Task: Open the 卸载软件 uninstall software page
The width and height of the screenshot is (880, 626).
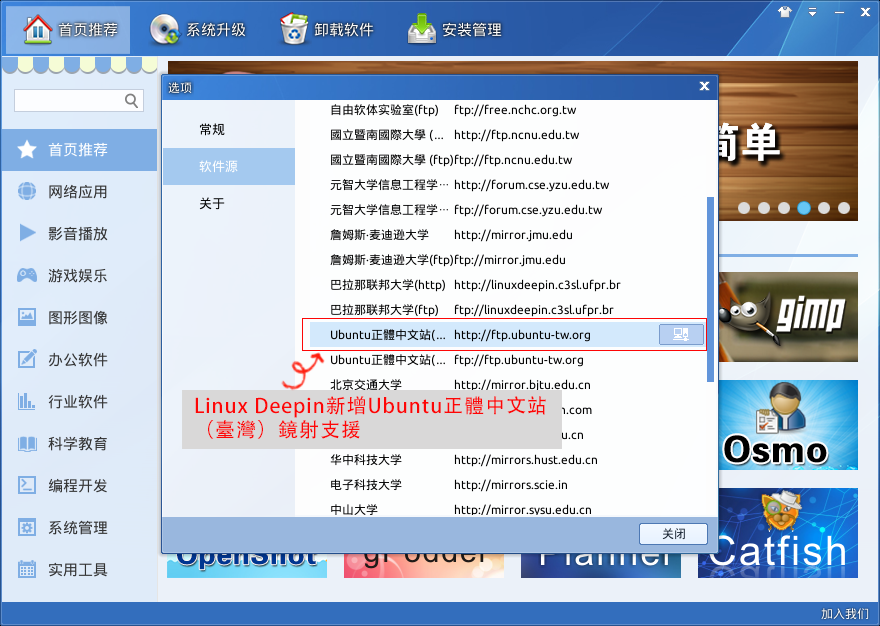Action: (327, 30)
